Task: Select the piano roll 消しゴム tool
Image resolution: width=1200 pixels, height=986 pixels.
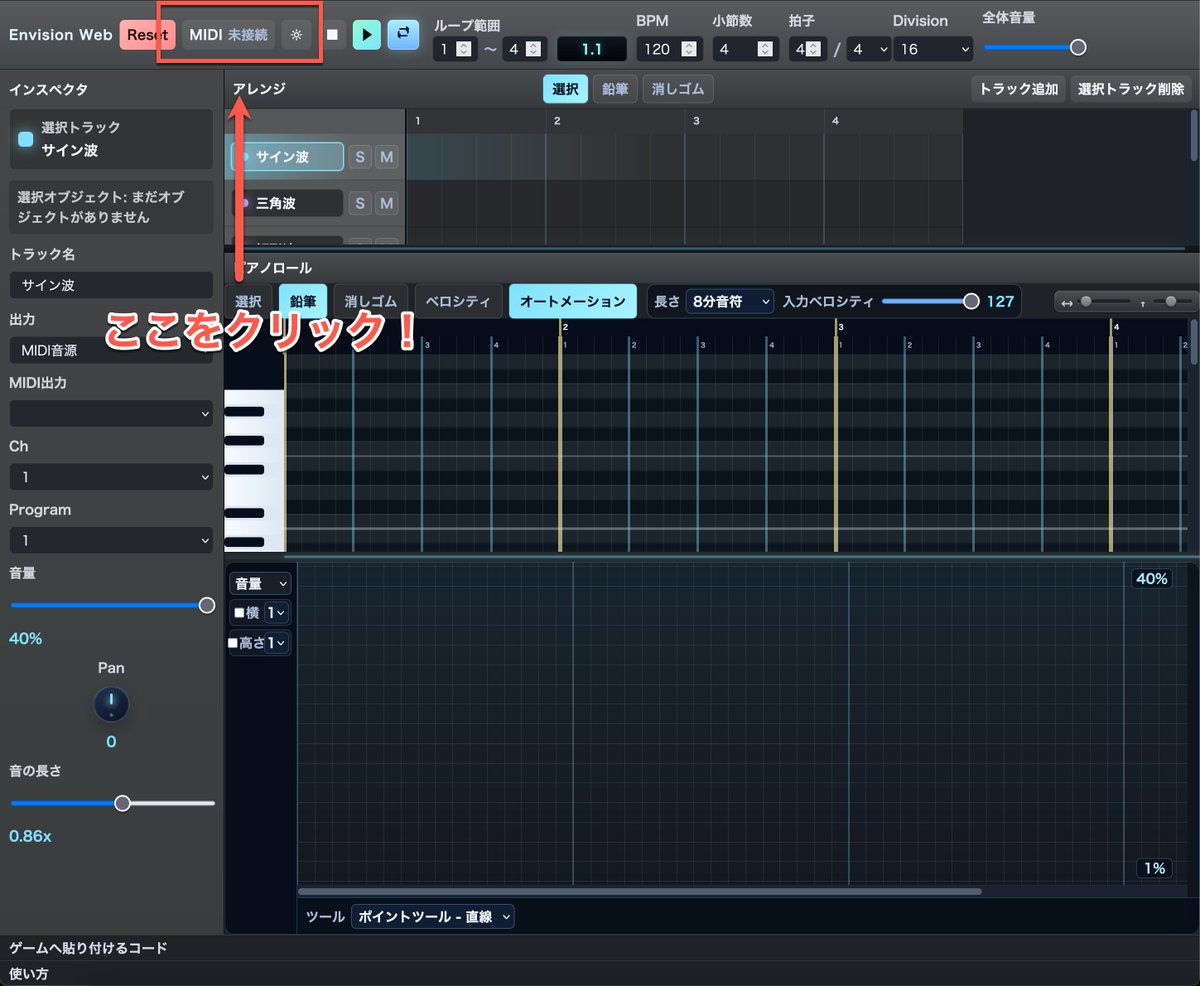Action: (370, 301)
